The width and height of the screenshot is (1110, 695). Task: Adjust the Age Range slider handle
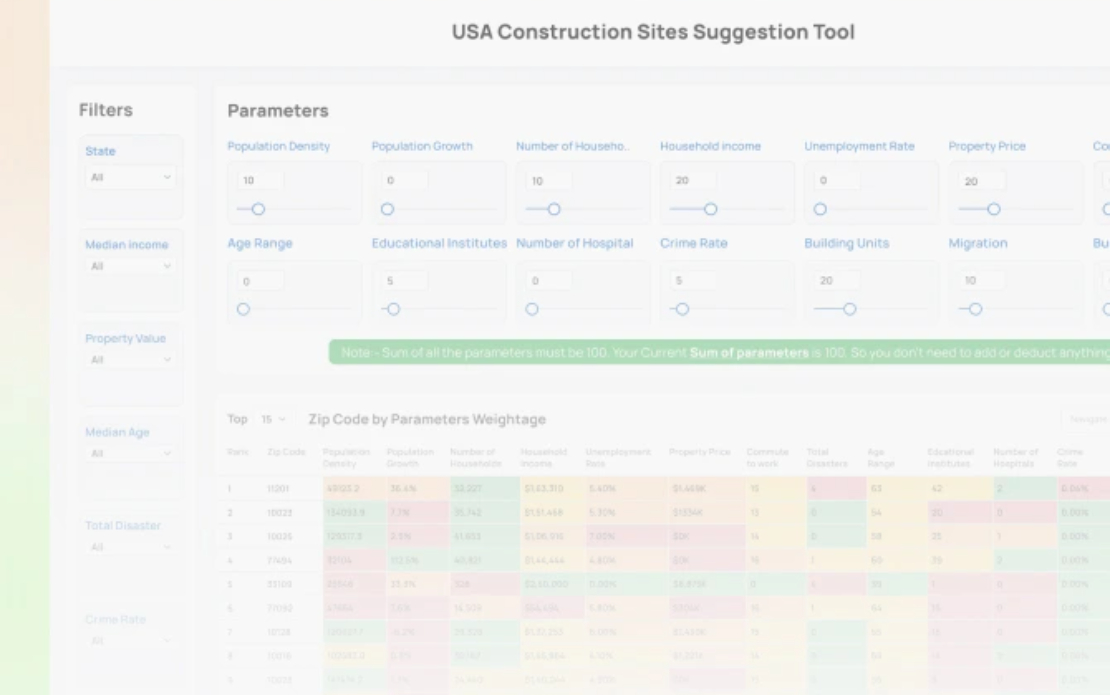244,309
